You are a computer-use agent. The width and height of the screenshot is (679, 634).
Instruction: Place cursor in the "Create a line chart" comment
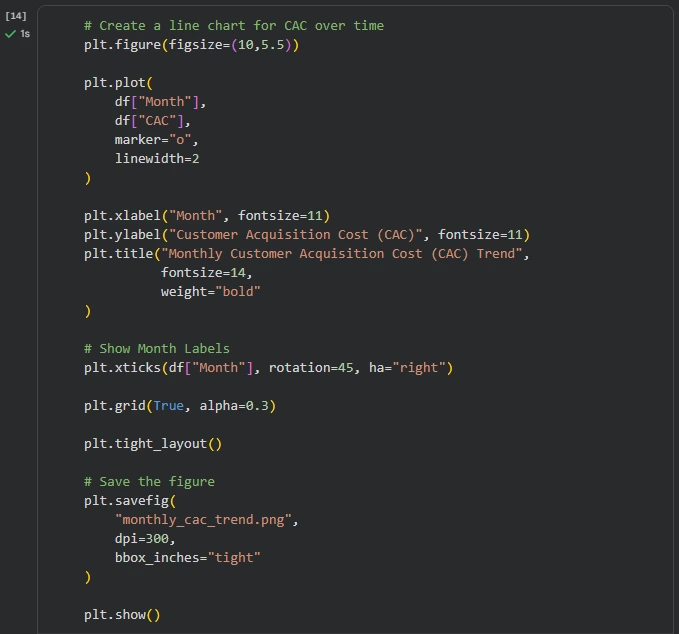234,26
